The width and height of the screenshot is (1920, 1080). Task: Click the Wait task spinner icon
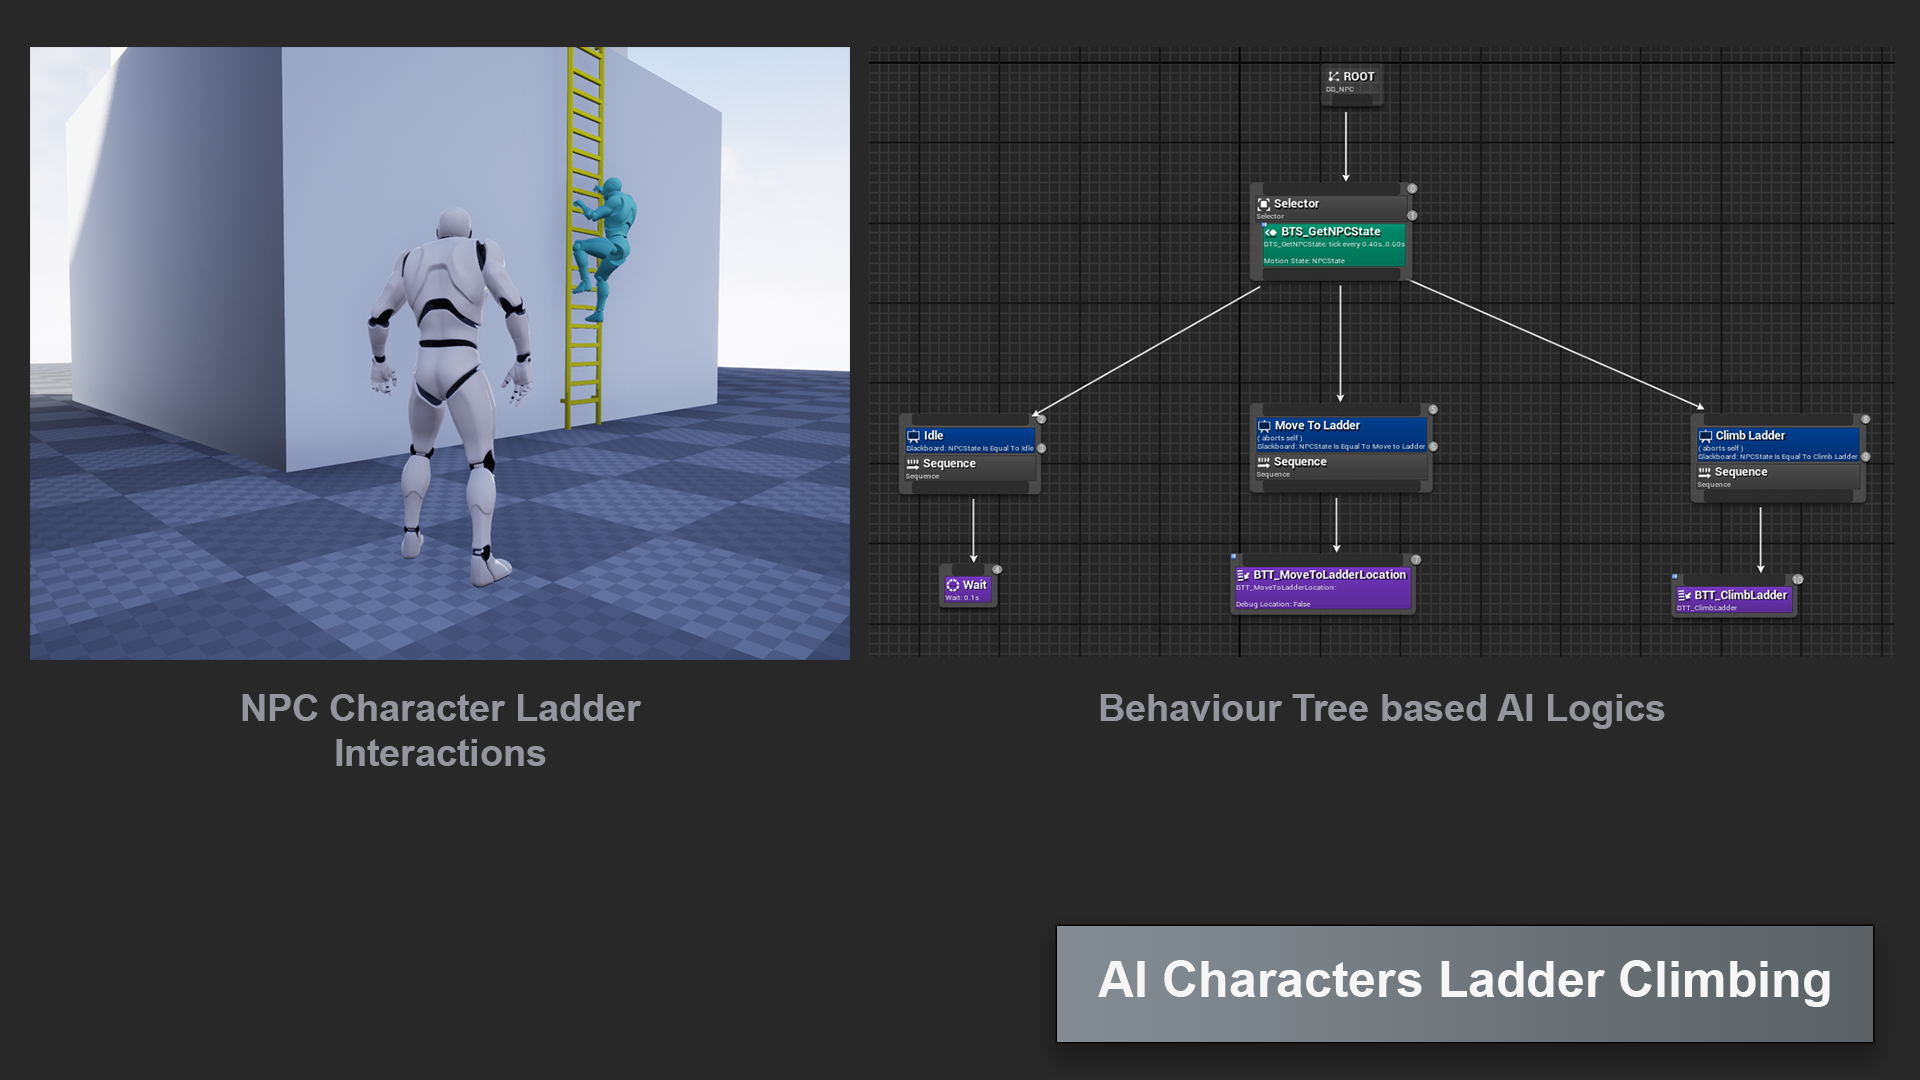952,585
